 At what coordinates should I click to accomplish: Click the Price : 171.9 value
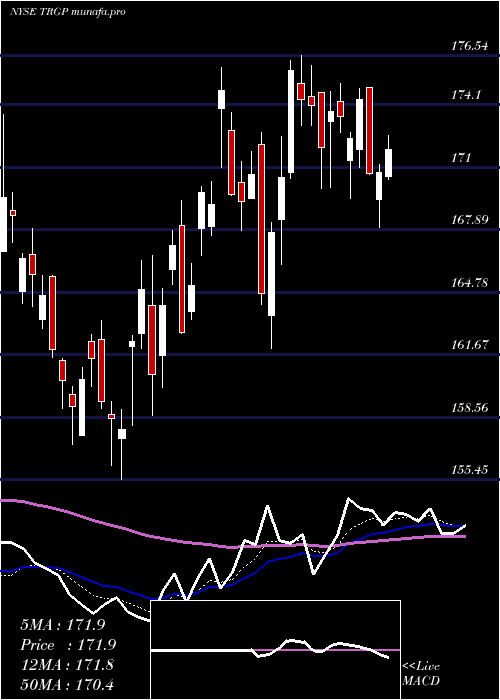point(68,645)
